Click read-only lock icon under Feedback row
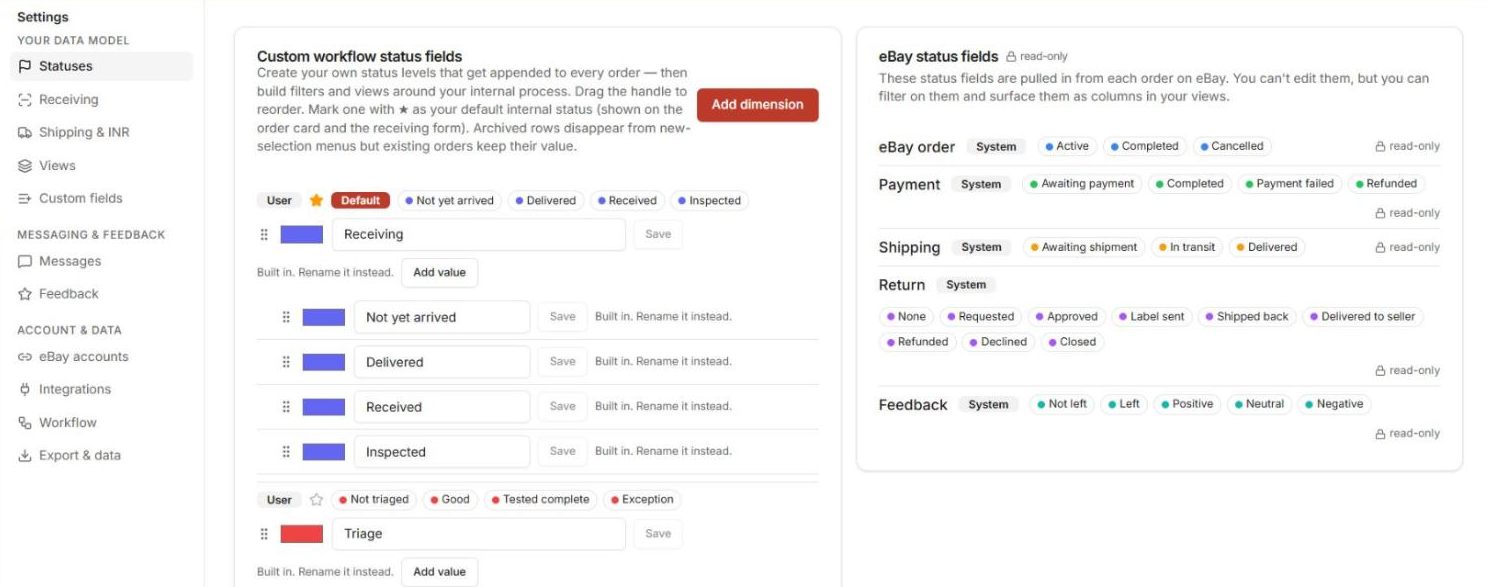The image size is (1488, 587). click(x=1380, y=433)
